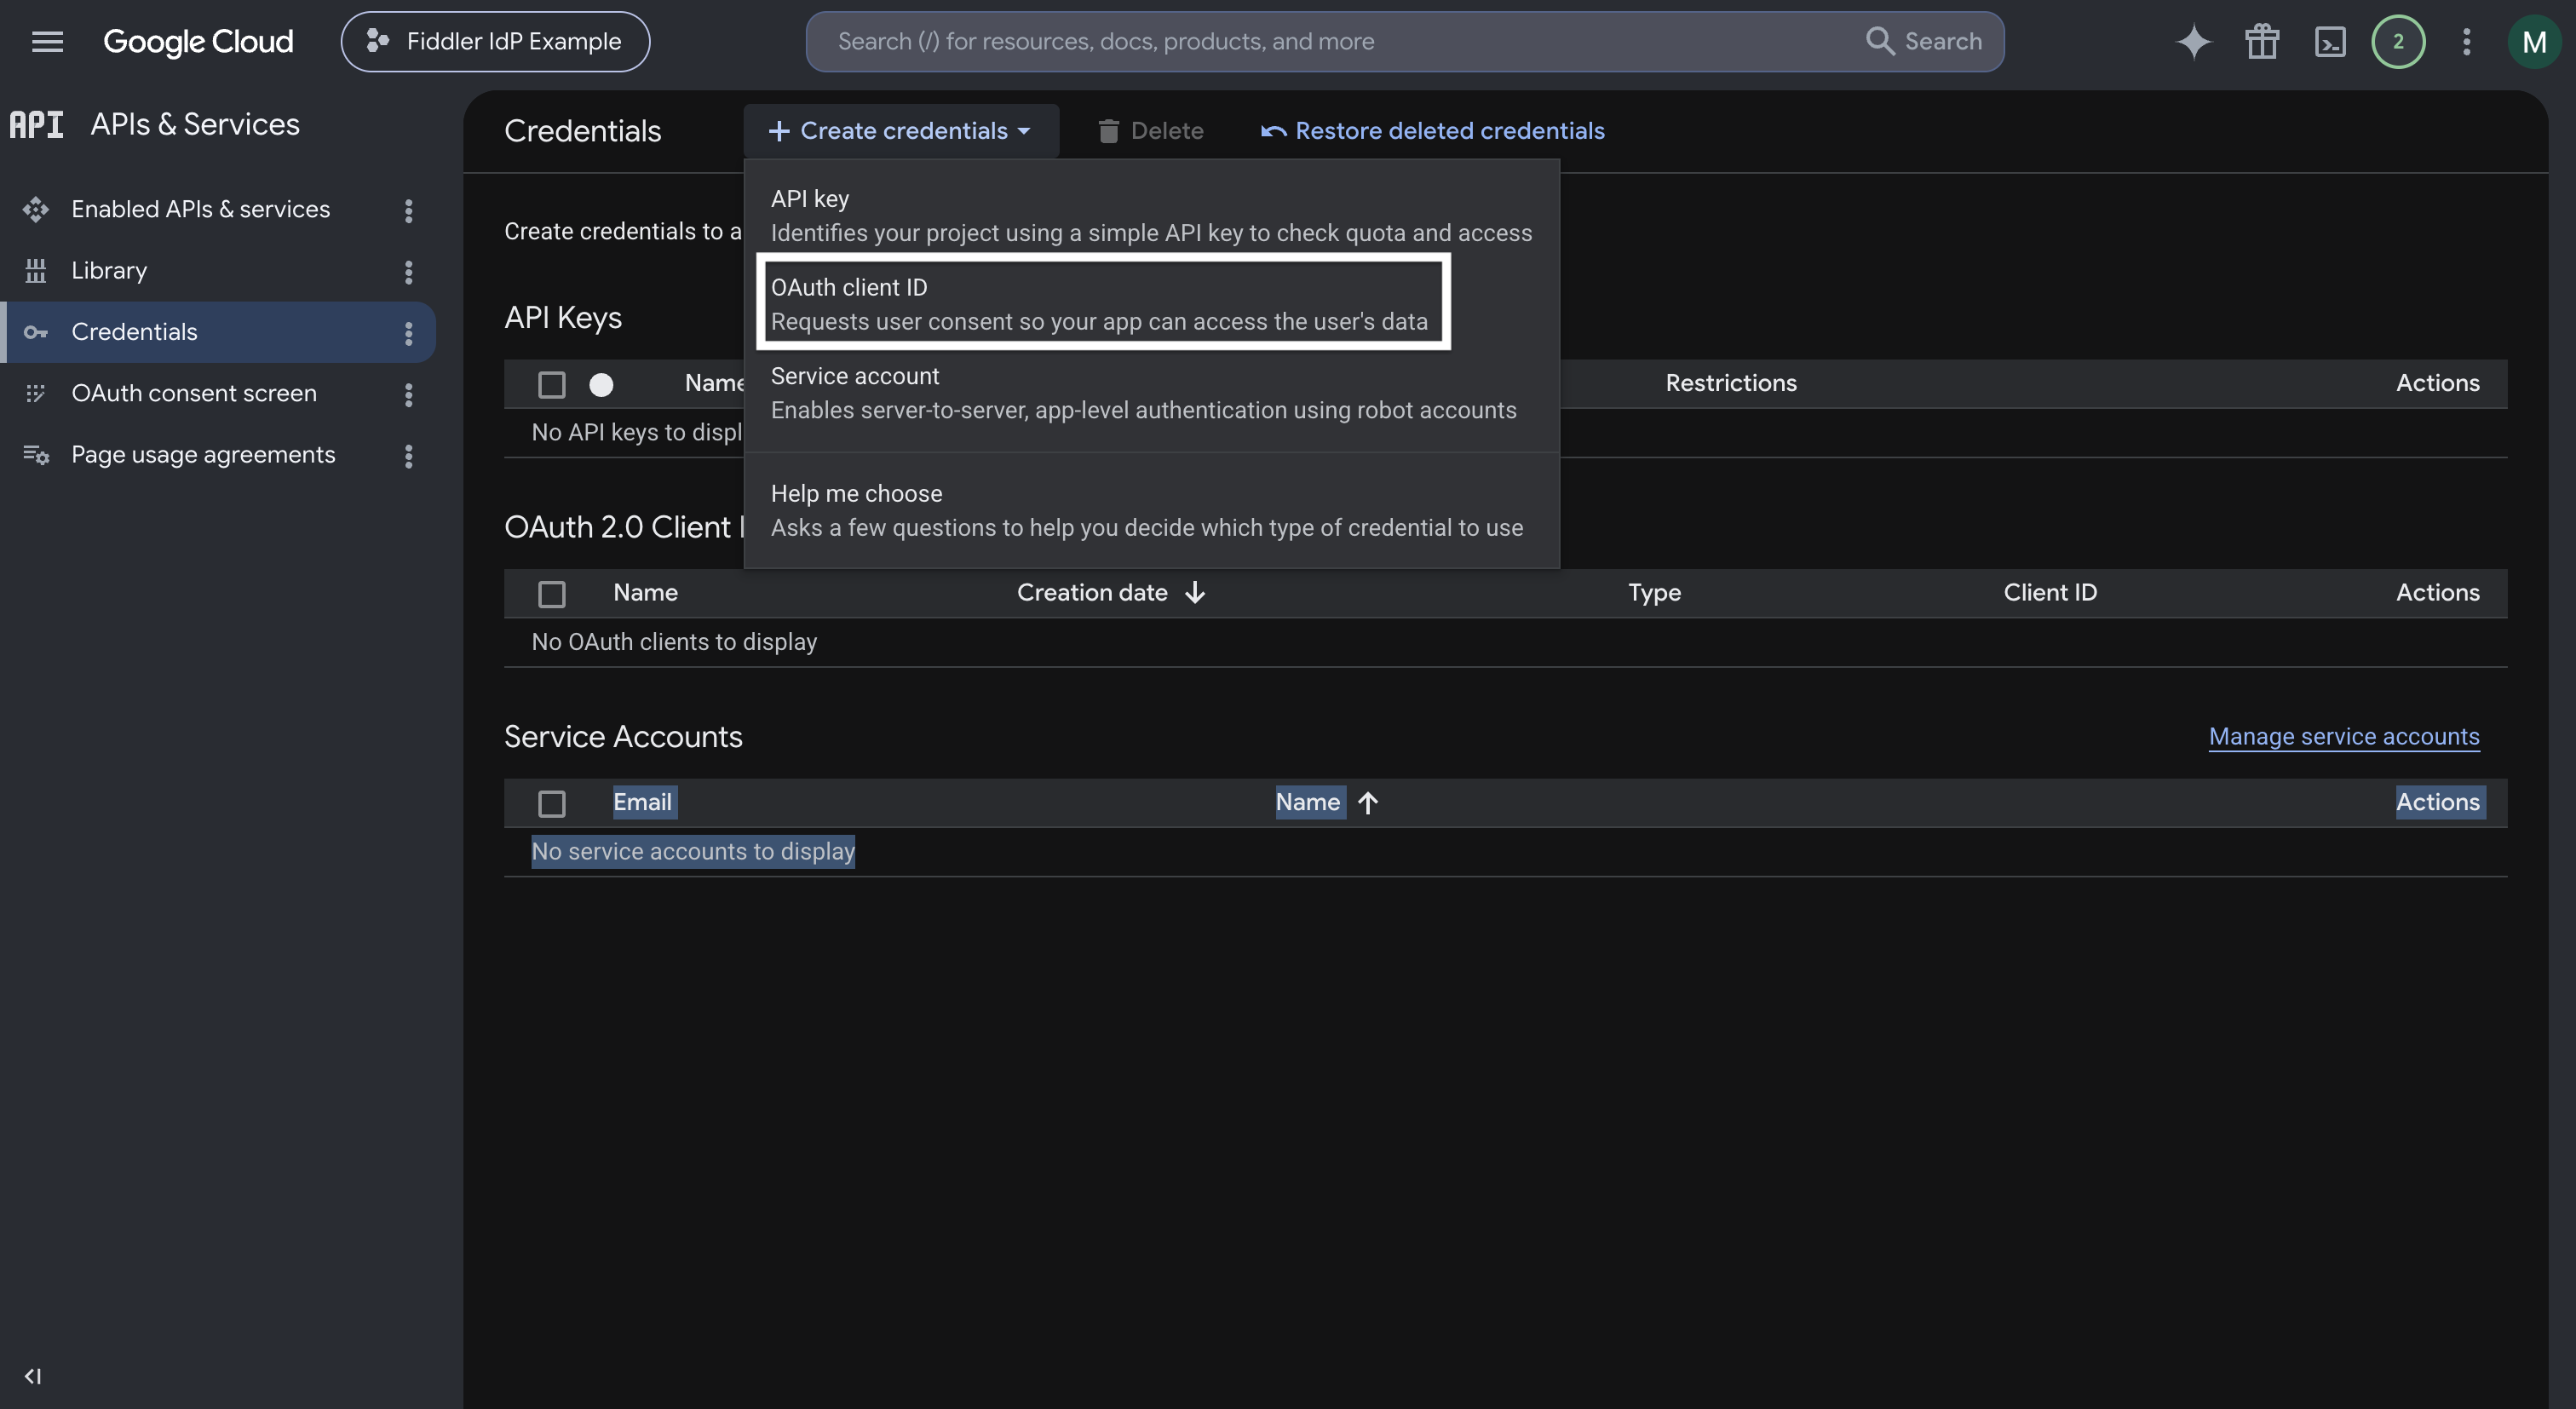This screenshot has width=2576, height=1409.
Task: Select all service accounts checkbox
Action: click(552, 803)
